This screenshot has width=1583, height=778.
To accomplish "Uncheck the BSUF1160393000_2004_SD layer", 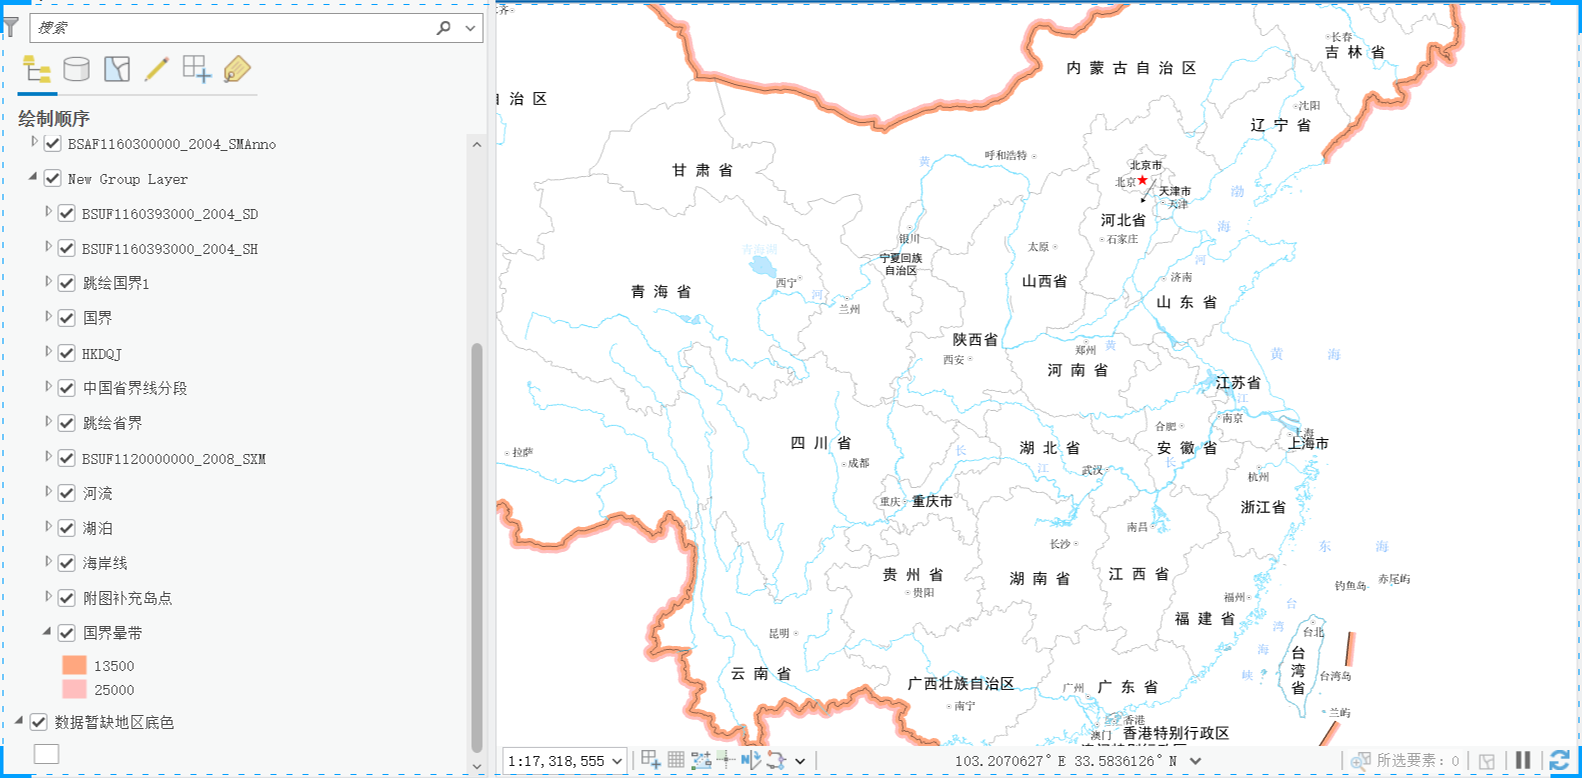I will point(67,214).
